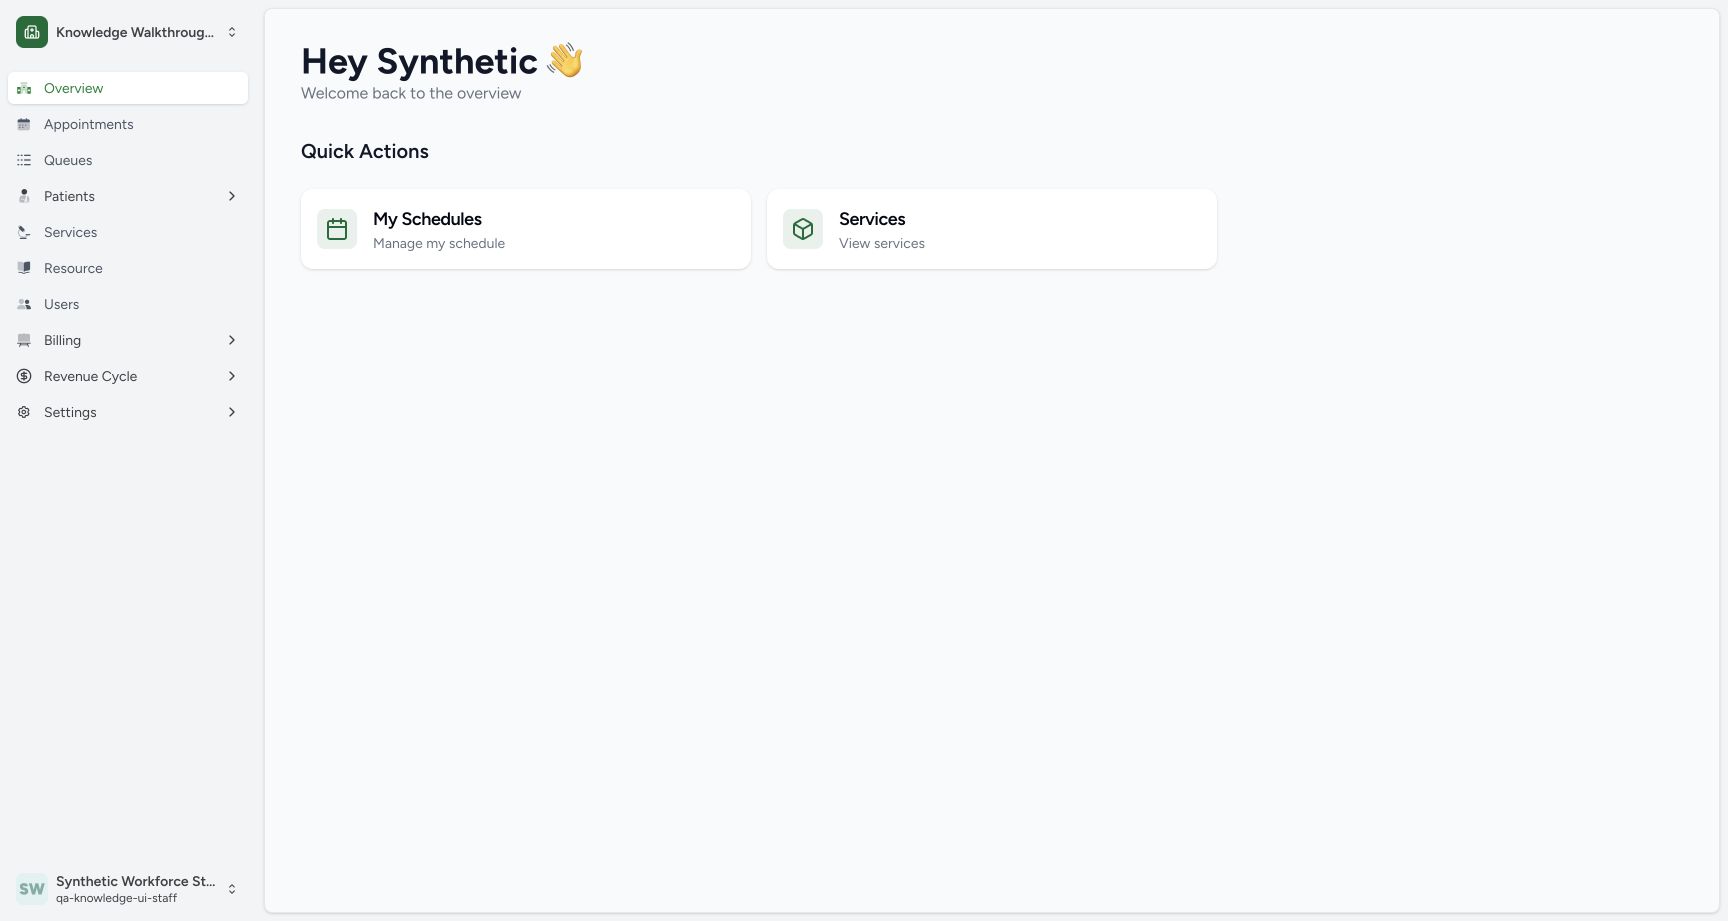This screenshot has width=1728, height=921.
Task: Click the Overview sidebar icon
Action: 24,88
